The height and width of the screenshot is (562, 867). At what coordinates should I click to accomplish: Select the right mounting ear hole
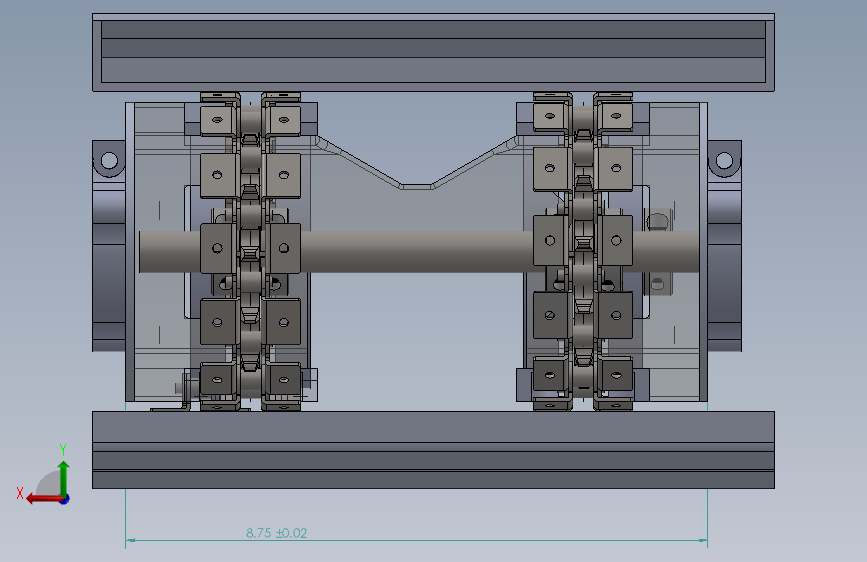(724, 161)
